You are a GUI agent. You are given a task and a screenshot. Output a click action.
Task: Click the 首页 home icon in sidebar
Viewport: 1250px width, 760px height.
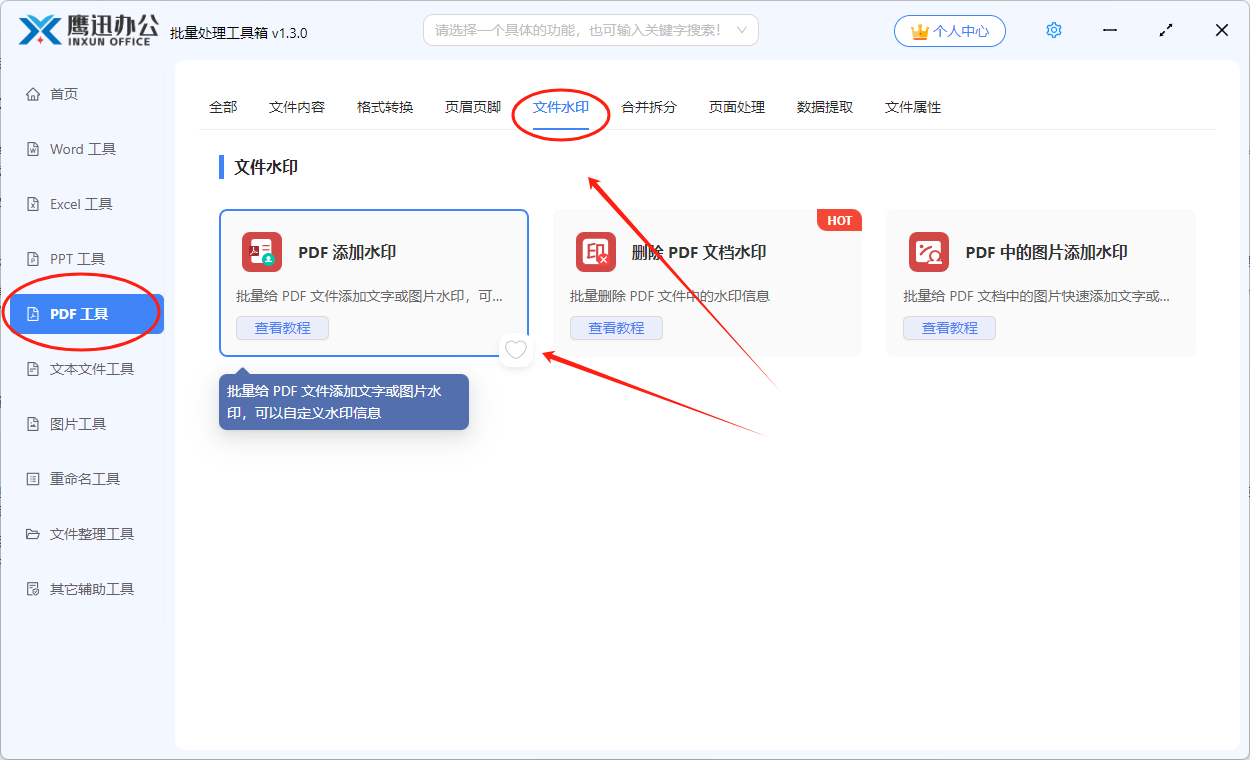[33, 94]
